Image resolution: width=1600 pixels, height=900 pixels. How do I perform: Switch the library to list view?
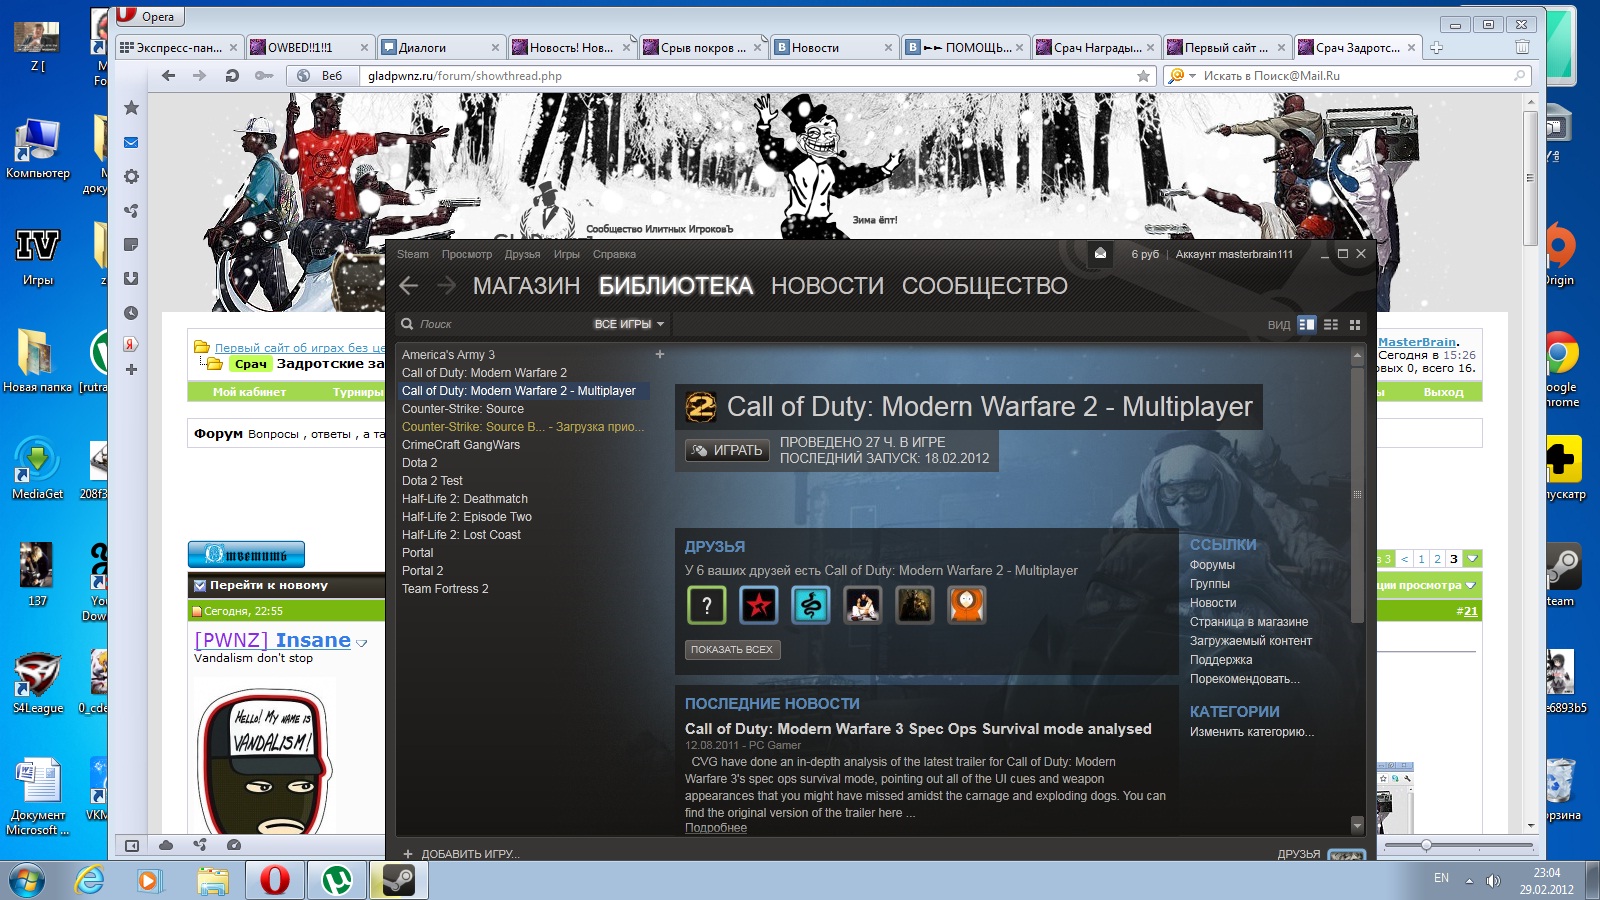[1330, 324]
